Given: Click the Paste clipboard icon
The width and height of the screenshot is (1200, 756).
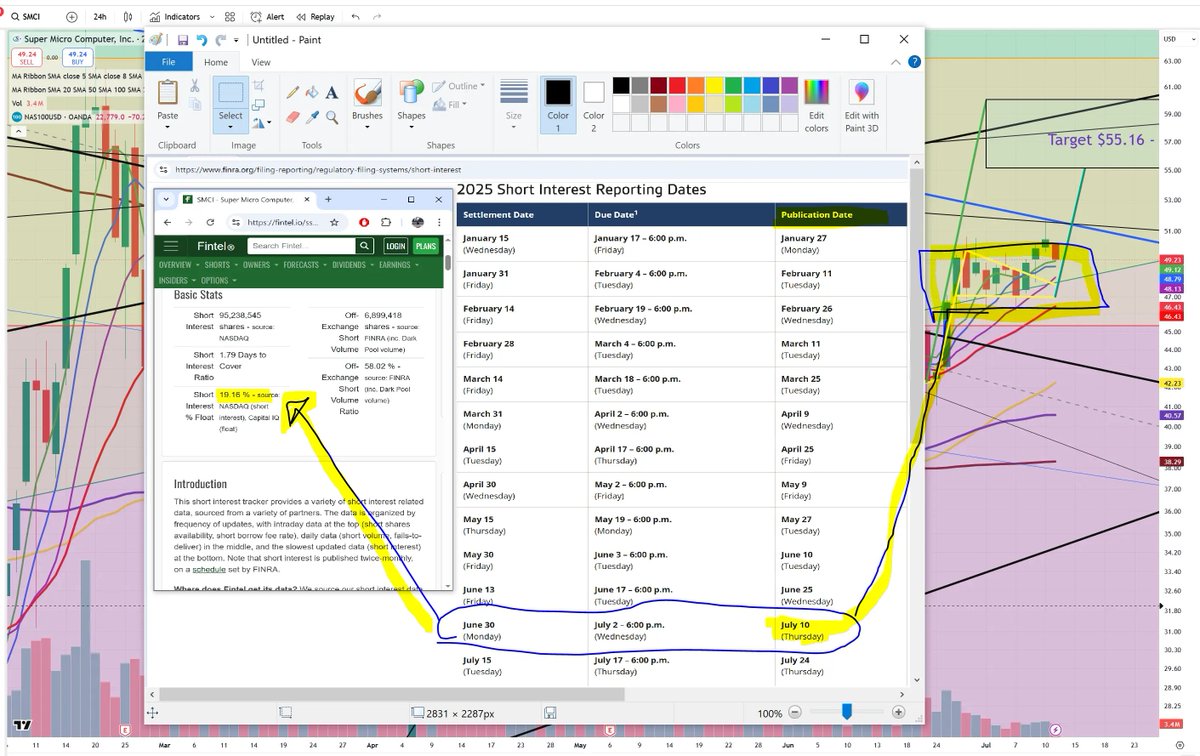Looking at the screenshot, I should [x=168, y=93].
